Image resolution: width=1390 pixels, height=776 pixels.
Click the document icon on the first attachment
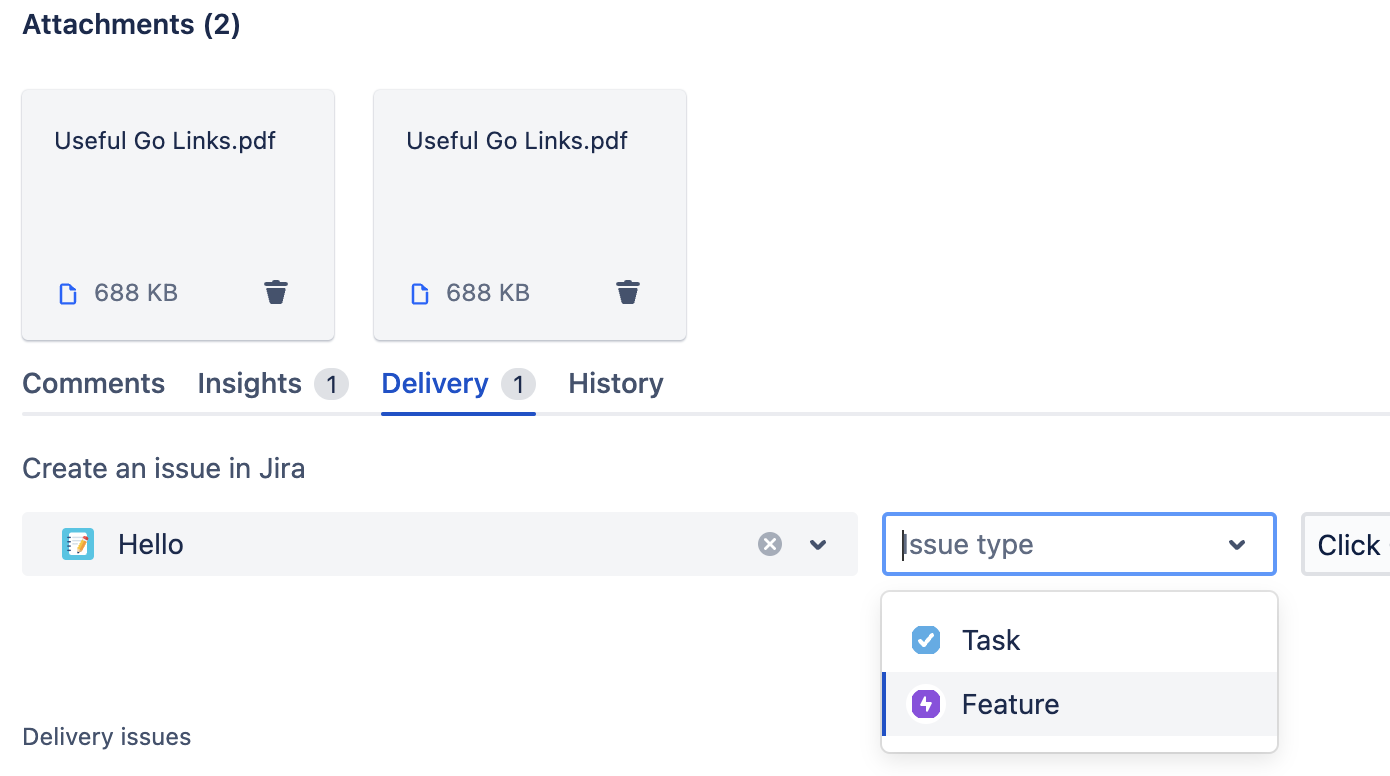(67, 292)
